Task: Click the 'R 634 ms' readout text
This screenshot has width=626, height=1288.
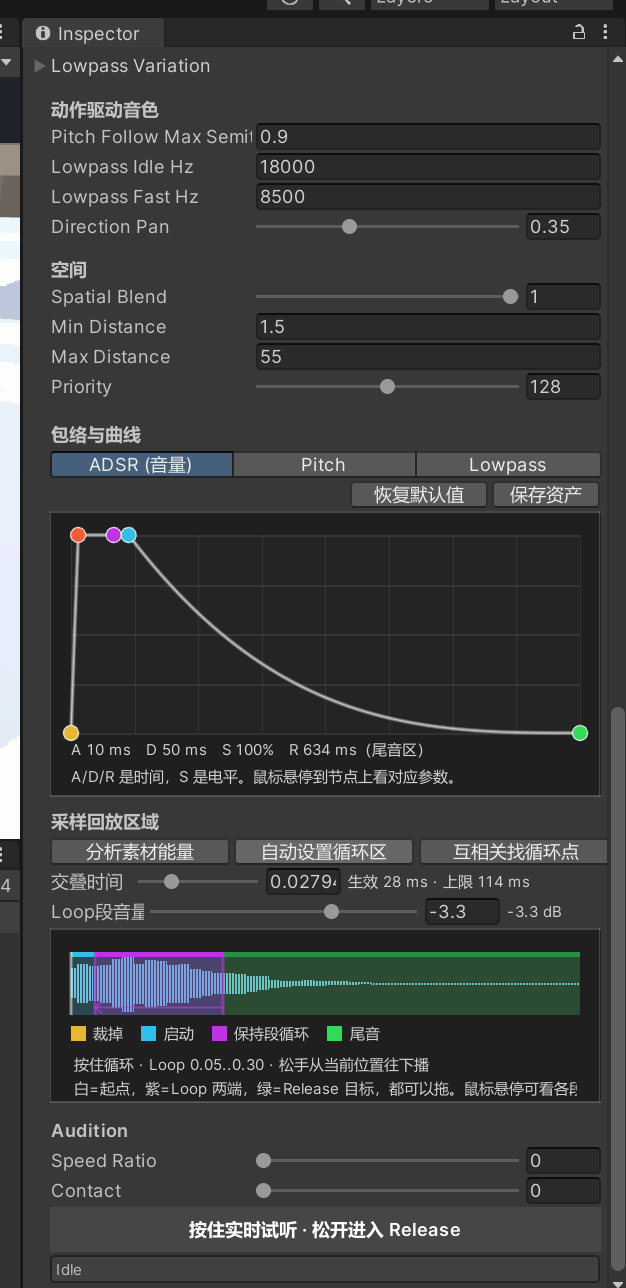Action: coord(323,750)
